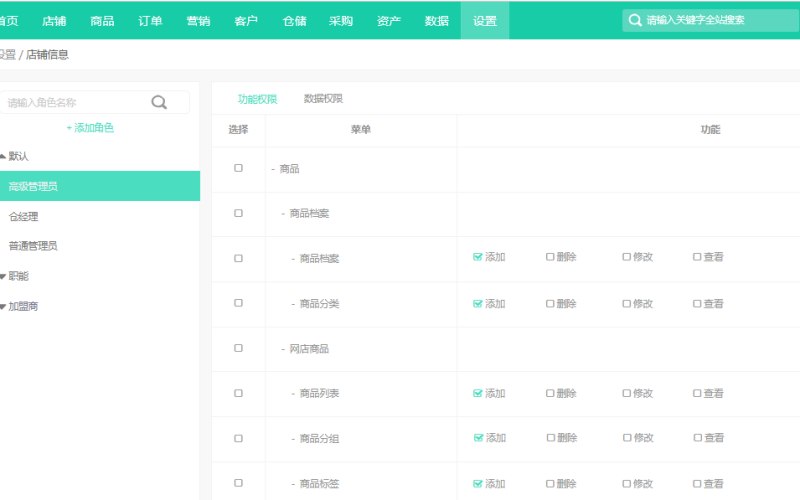Image resolution: width=800 pixels, height=500 pixels.
Task: Uncheck 添加 permission for 商品标签
Action: click(x=478, y=484)
